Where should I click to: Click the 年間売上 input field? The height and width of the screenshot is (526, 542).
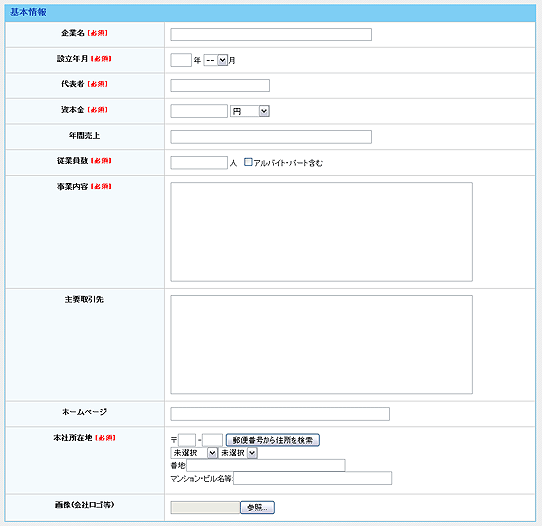pyautogui.click(x=271, y=137)
